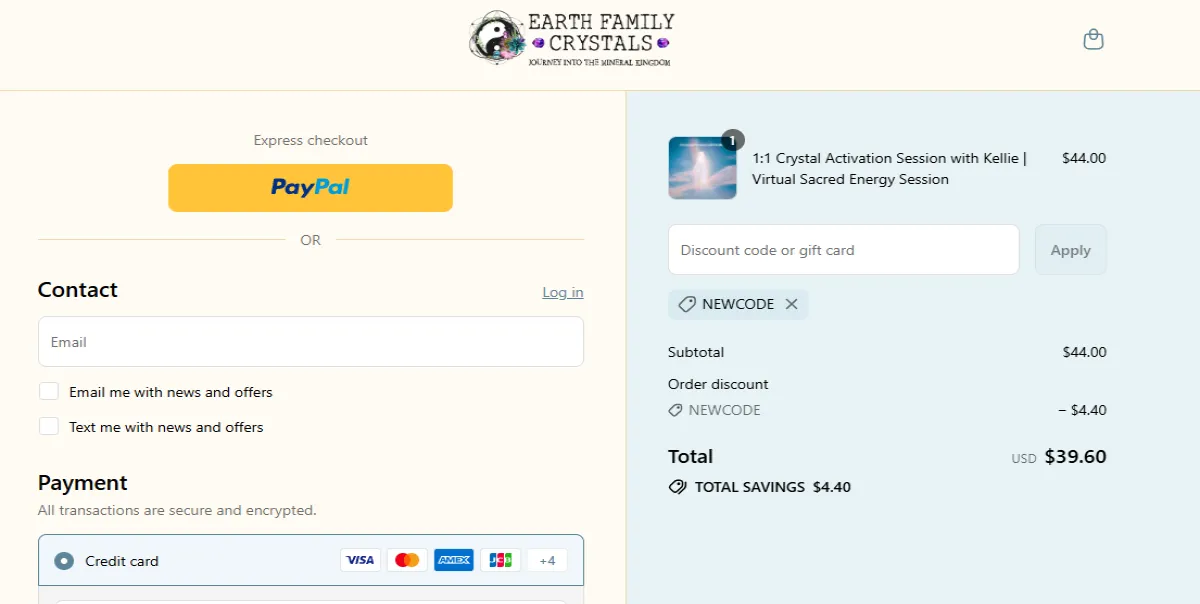Image resolution: width=1200 pixels, height=604 pixels.
Task: Remove the NEWCODE discount code
Action: 790,304
